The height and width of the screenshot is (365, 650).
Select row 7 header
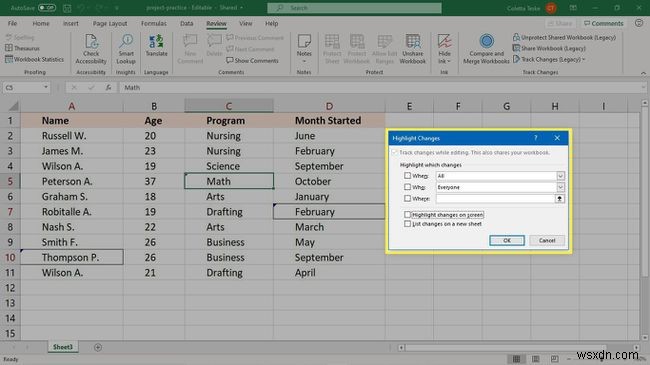click(10, 212)
